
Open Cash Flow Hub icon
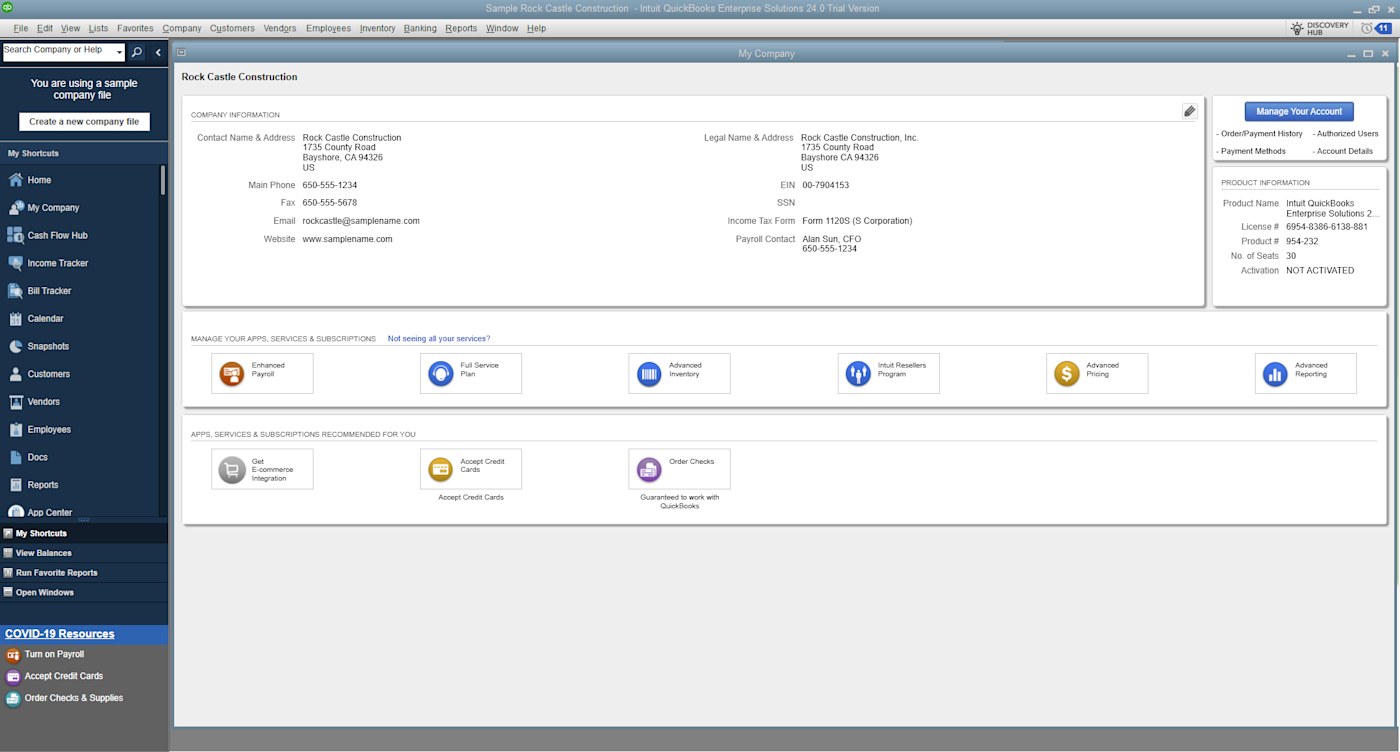tap(15, 236)
